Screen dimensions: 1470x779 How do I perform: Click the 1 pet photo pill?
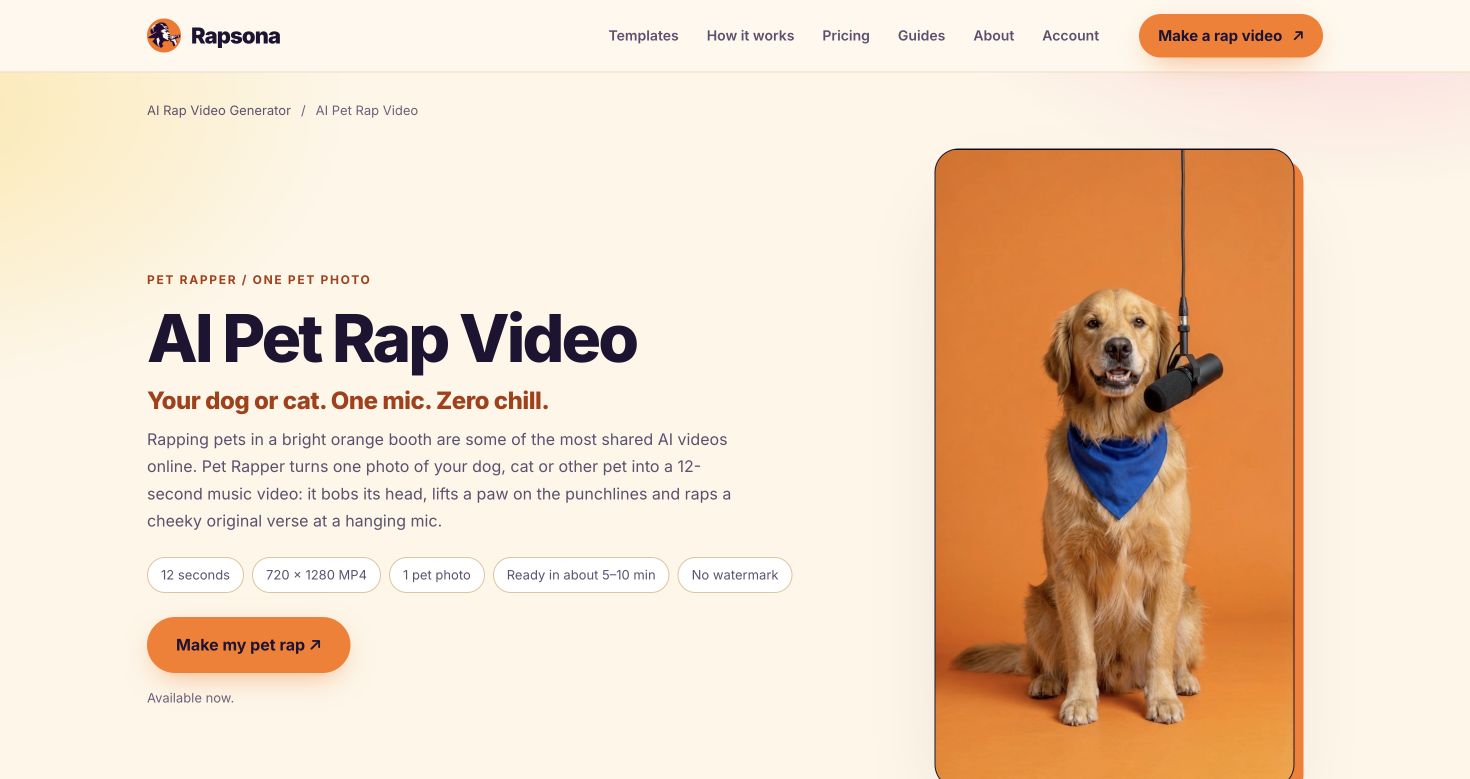(x=437, y=575)
